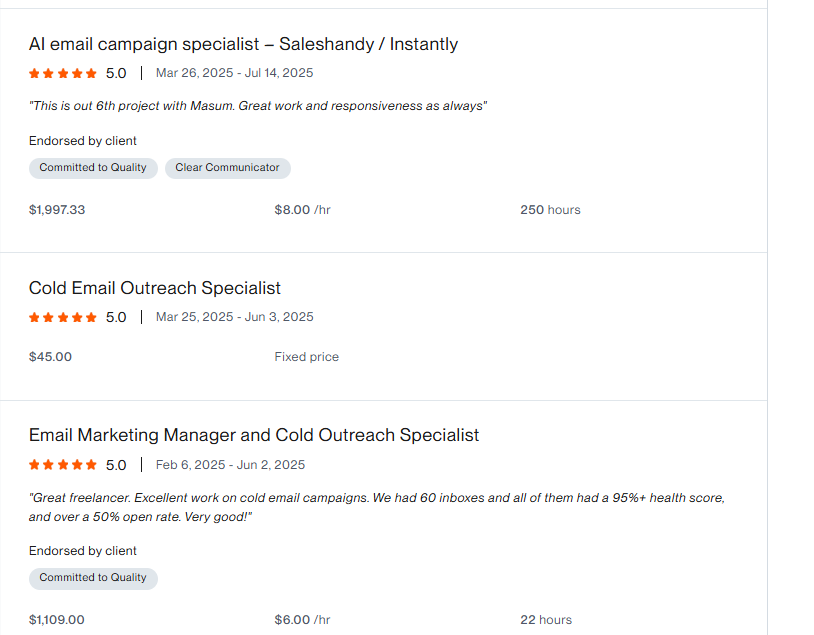
Task: Click the $1,997.33 earnings amount
Action: point(57,210)
